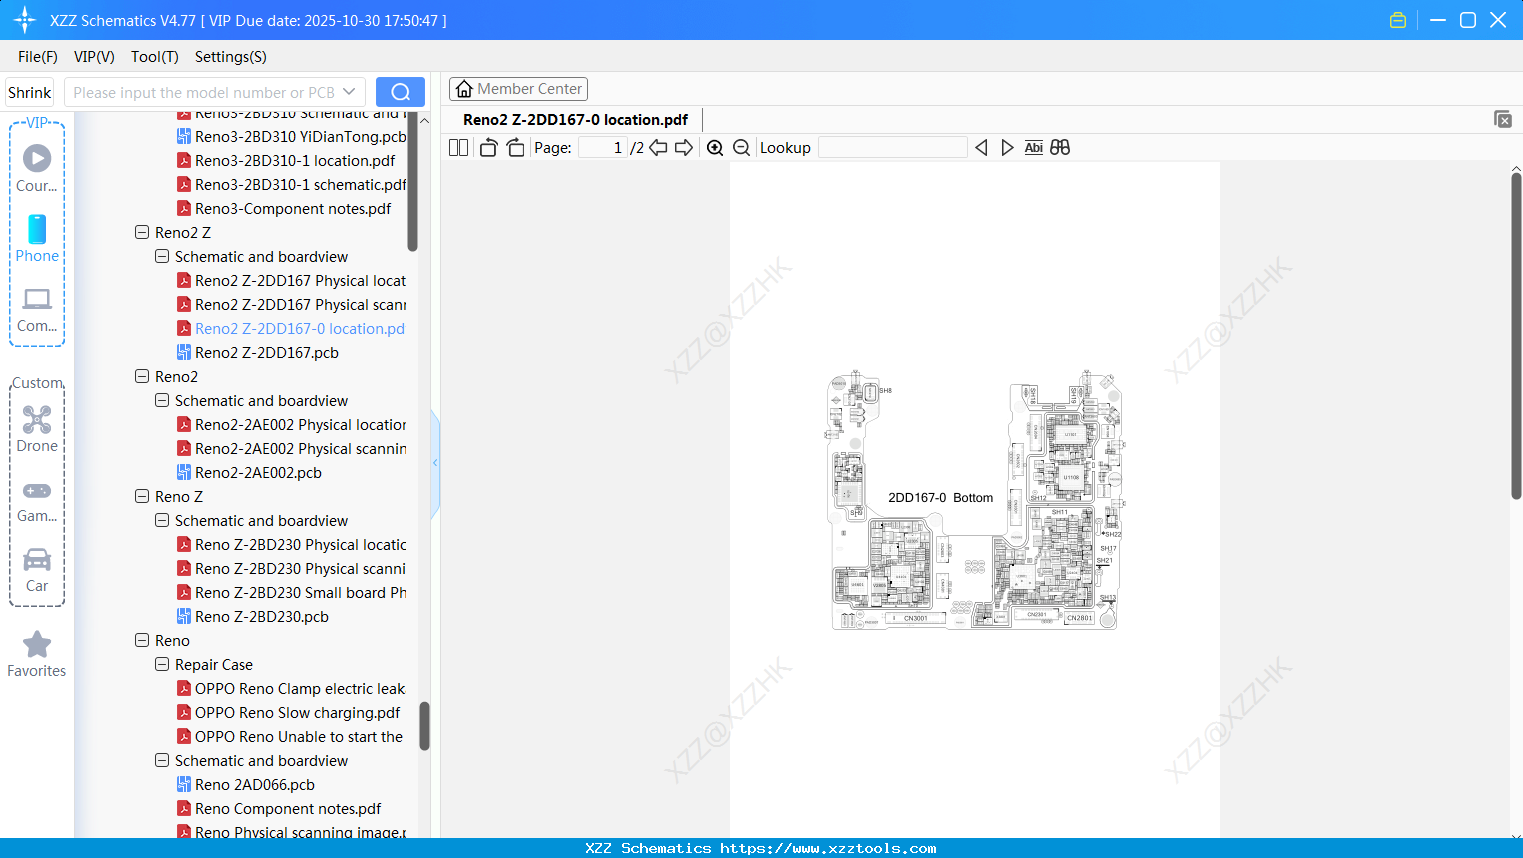Image resolution: width=1523 pixels, height=858 pixels.
Task: Click the Page number field
Action: (x=603, y=148)
